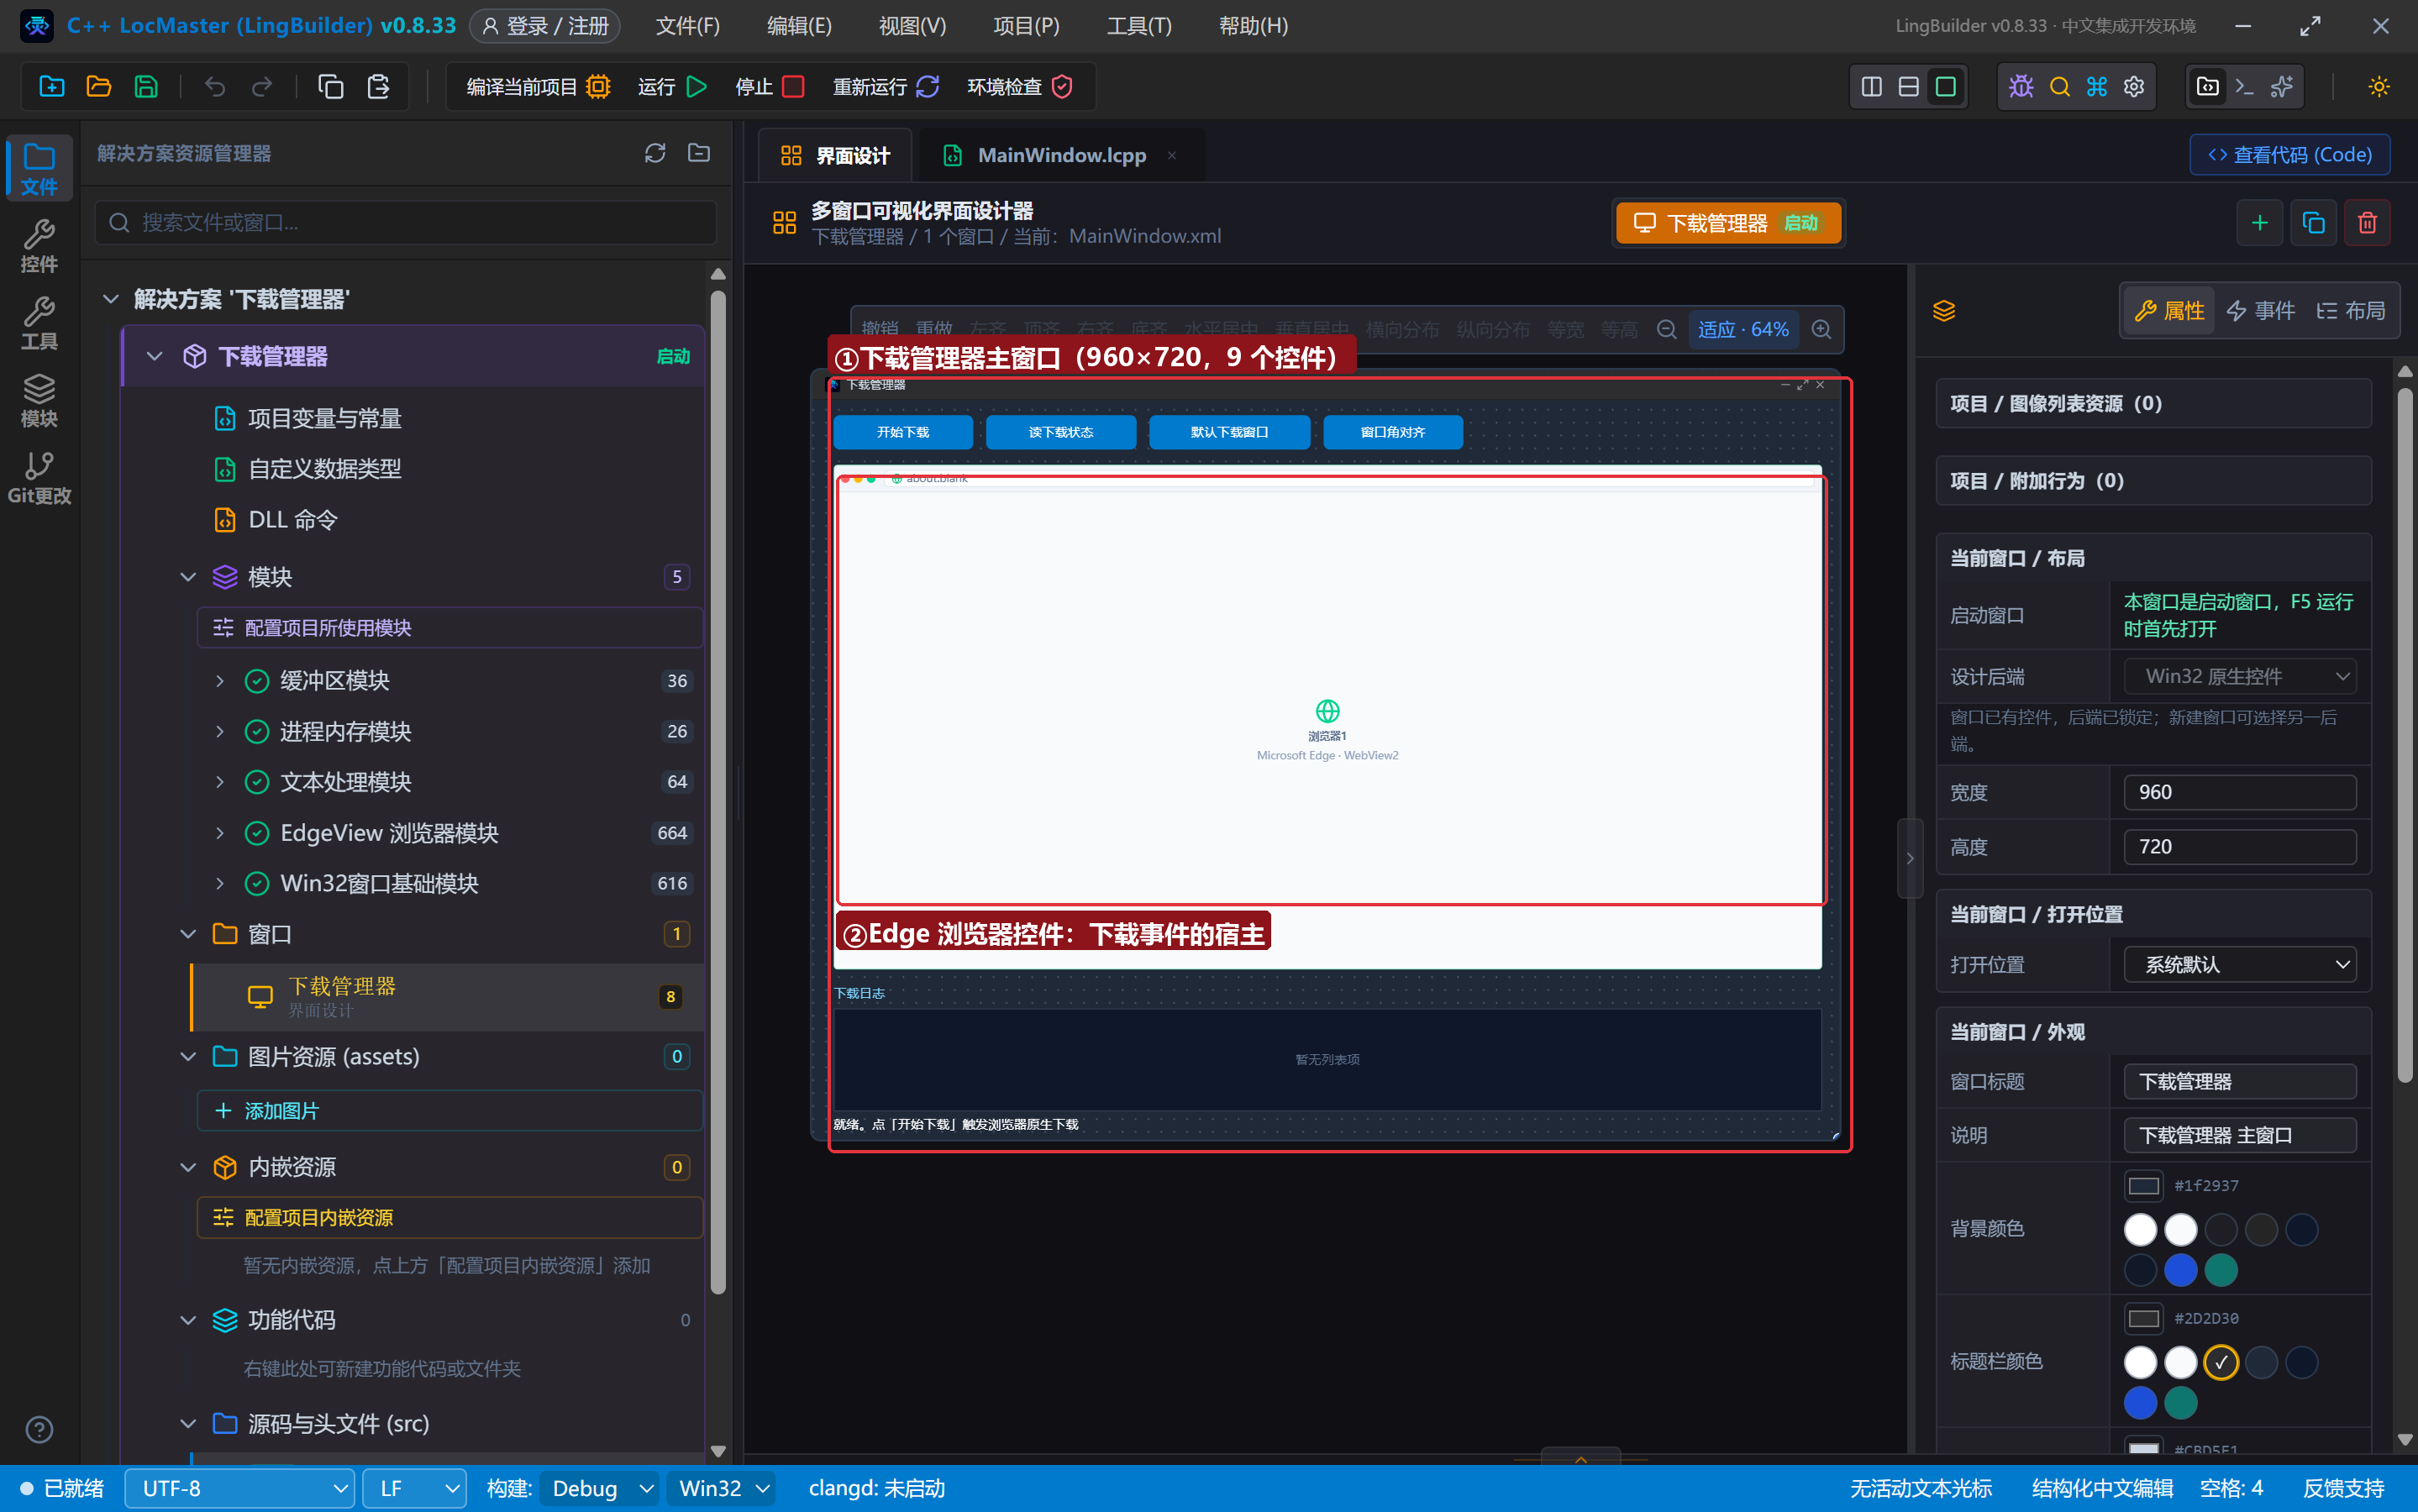The image size is (2418, 1512).
Task: Open the Git changes sidebar icon
Action: [39, 478]
